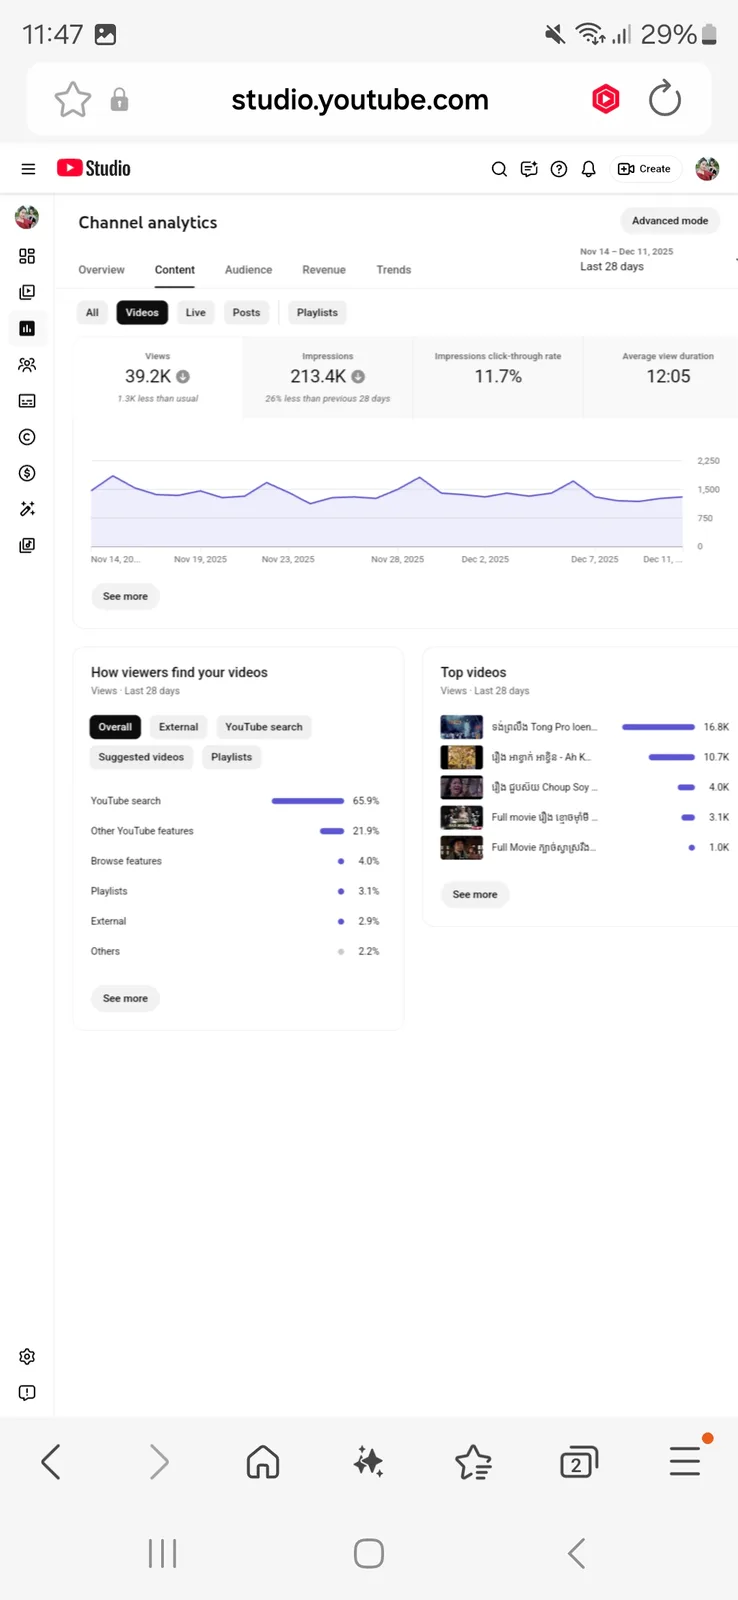Image resolution: width=738 pixels, height=1600 pixels.
Task: Switch to the Trends tab
Action: point(394,270)
